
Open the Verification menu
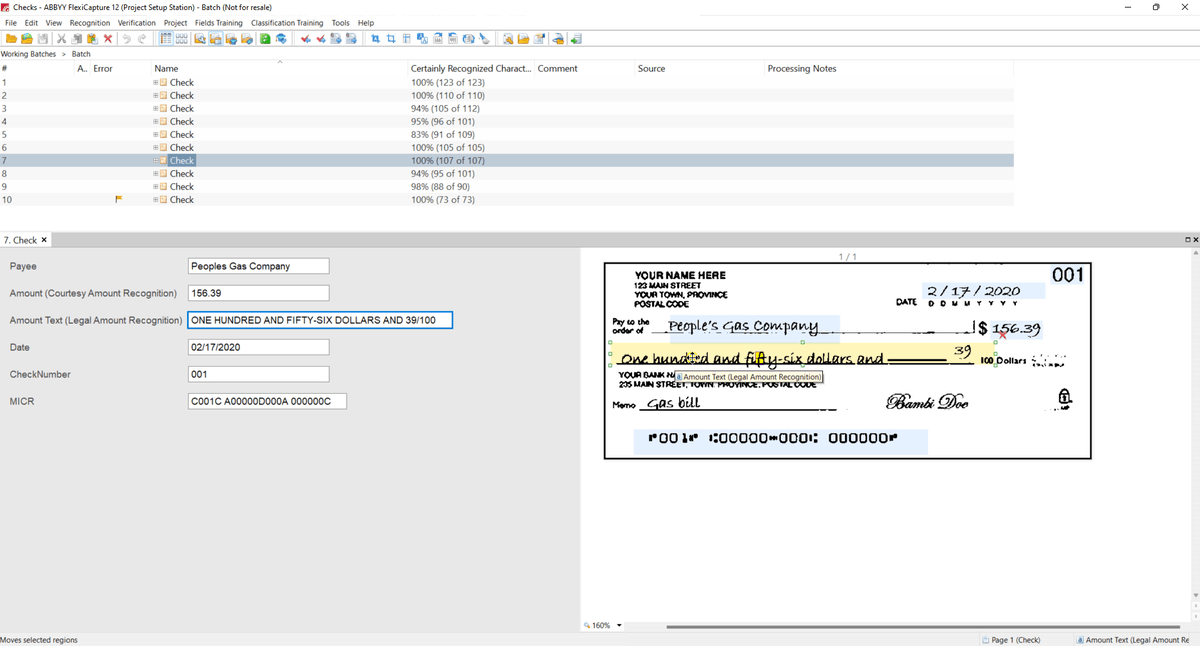click(x=137, y=23)
